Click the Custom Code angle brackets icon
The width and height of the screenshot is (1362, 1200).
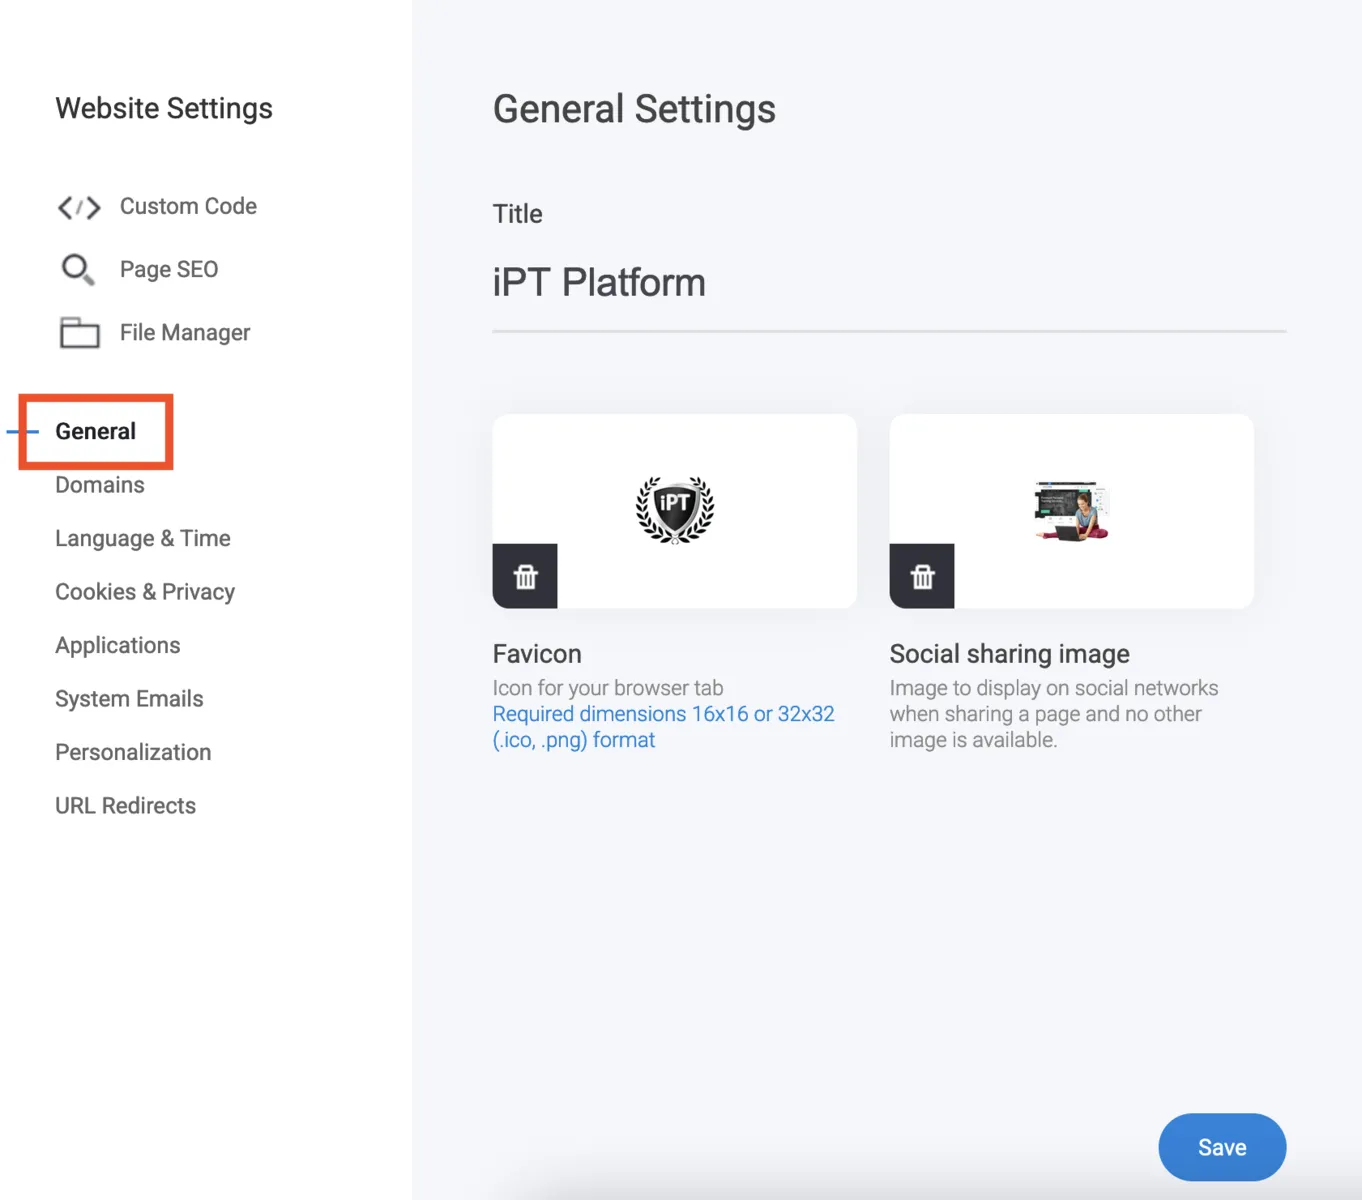tap(78, 207)
